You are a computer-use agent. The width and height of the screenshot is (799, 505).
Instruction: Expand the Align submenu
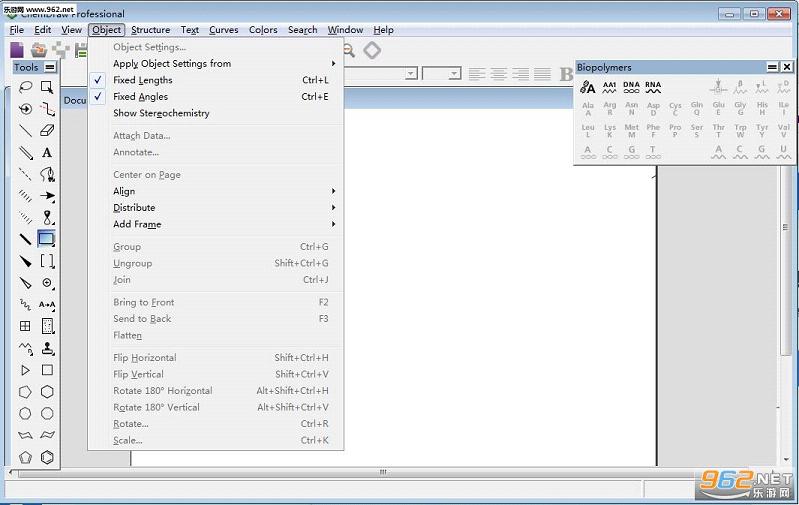click(217, 191)
